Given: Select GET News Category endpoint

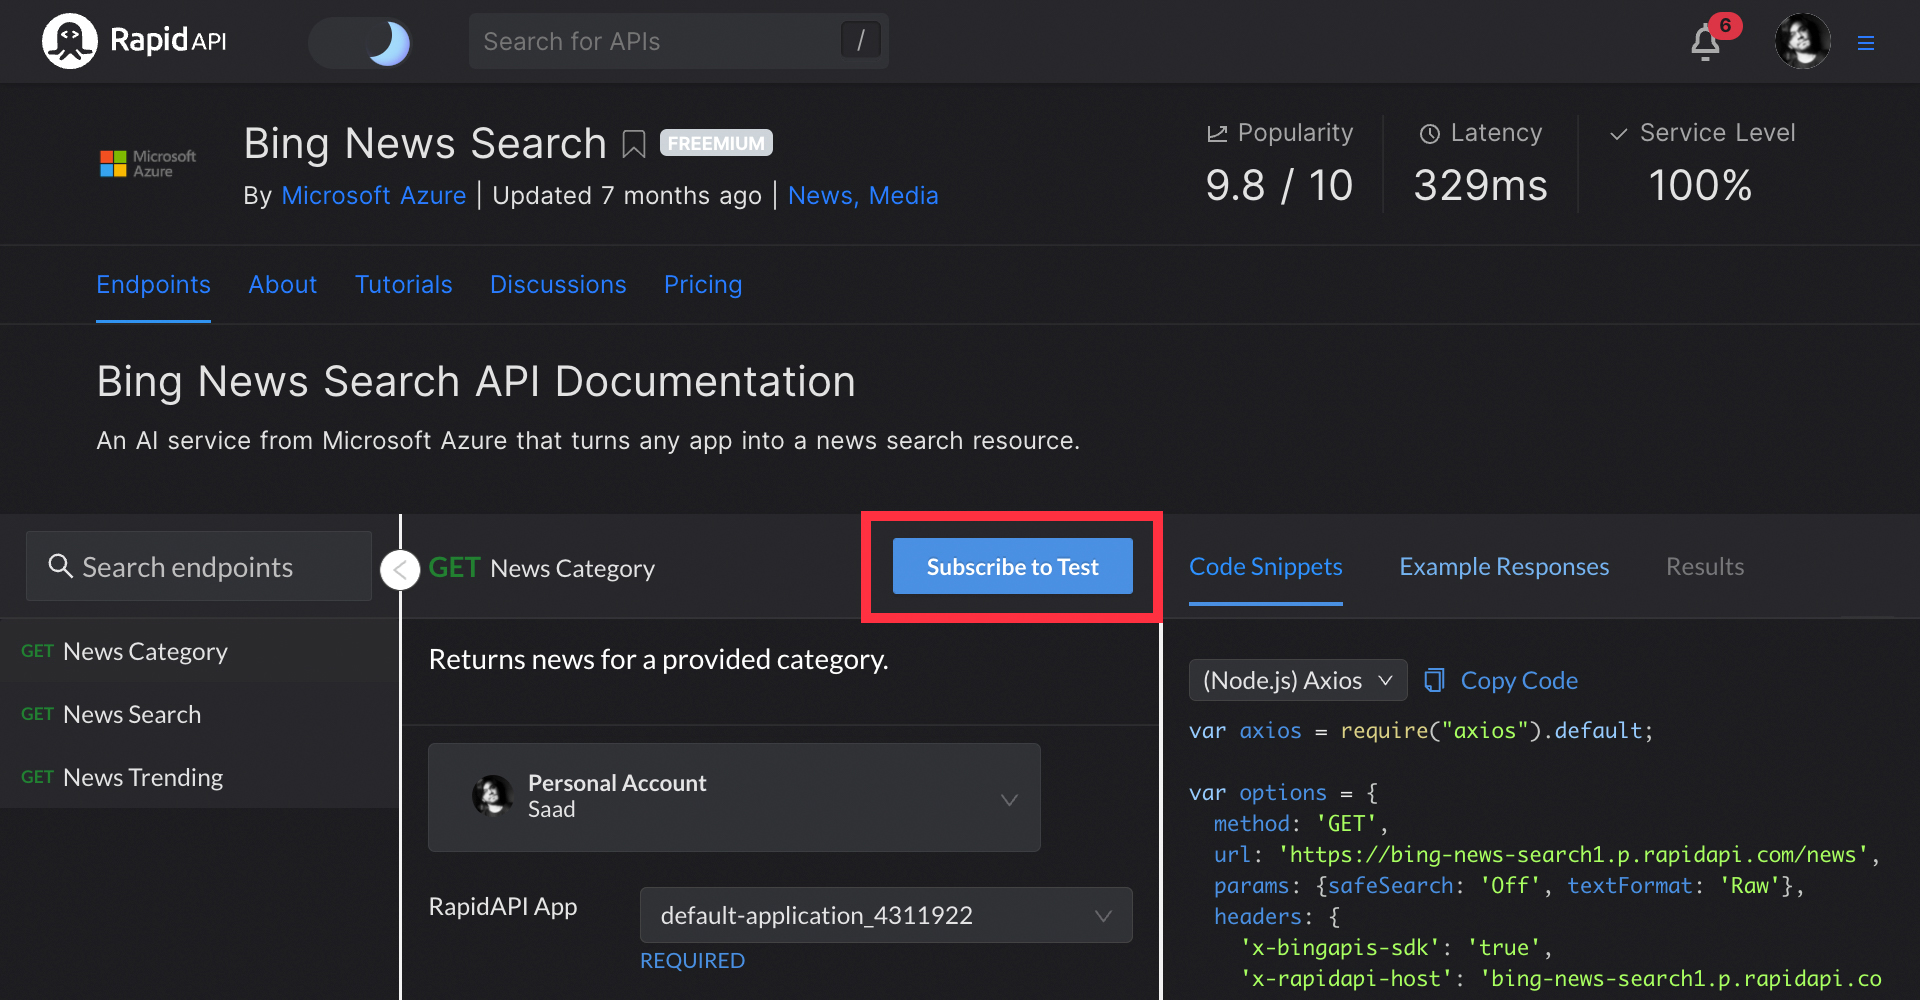Looking at the screenshot, I should point(199,651).
